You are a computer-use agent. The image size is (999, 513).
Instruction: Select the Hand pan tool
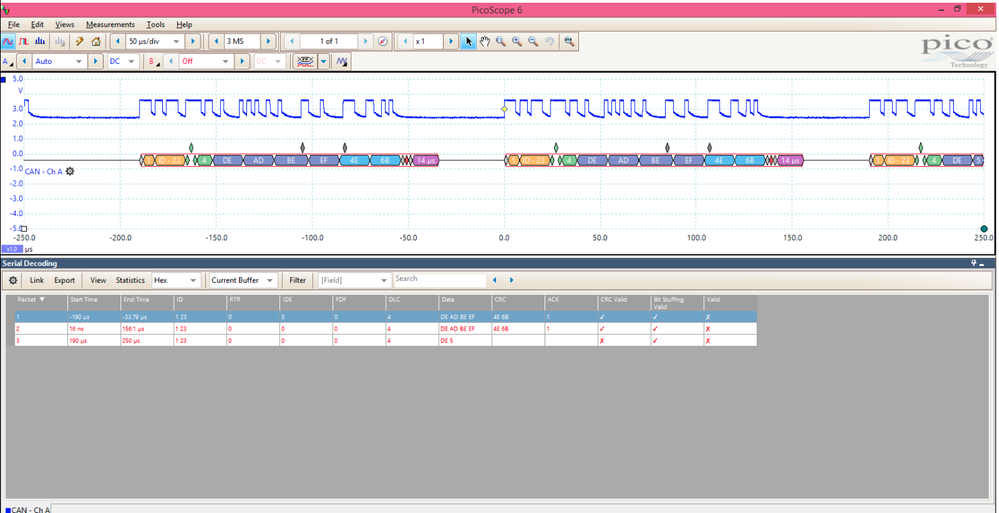[485, 41]
